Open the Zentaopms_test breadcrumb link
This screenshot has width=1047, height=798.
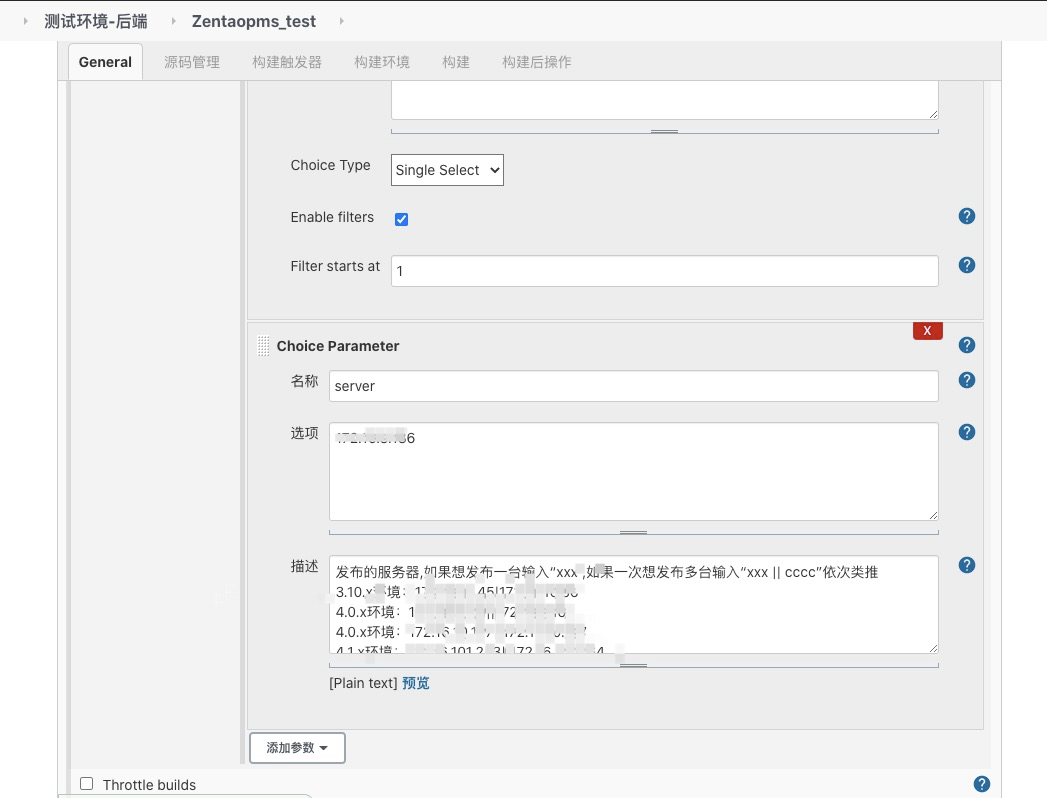click(254, 21)
